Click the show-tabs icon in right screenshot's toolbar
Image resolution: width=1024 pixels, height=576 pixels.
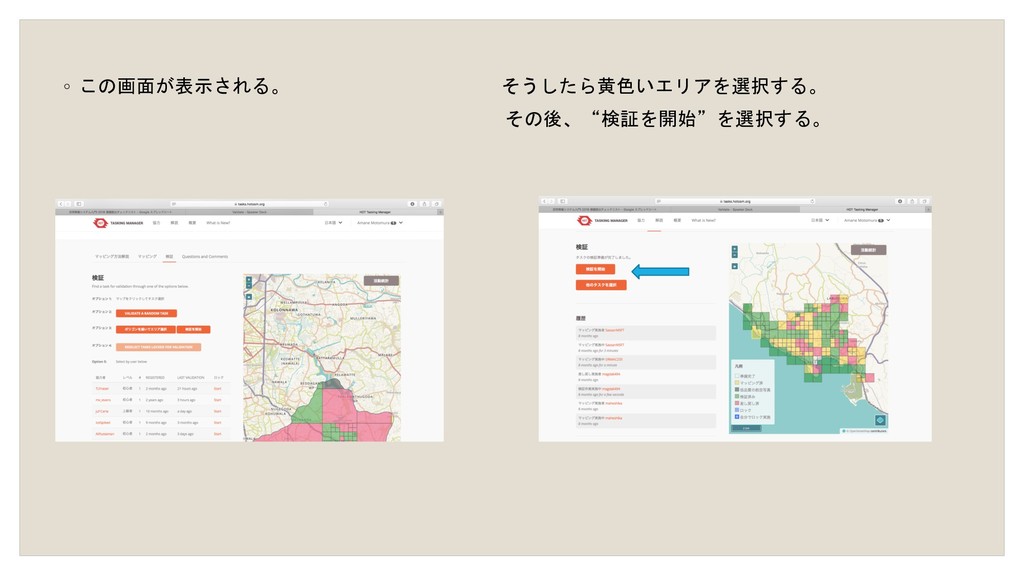924,201
